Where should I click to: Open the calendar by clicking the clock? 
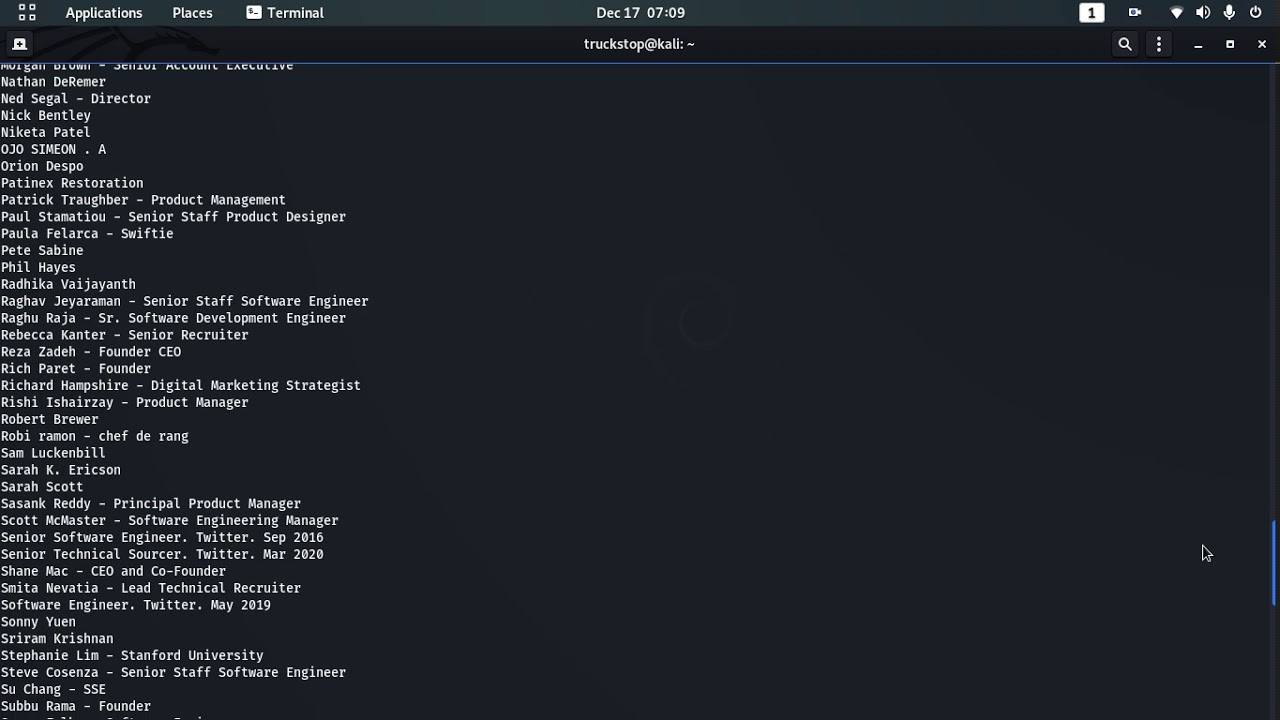(640, 13)
